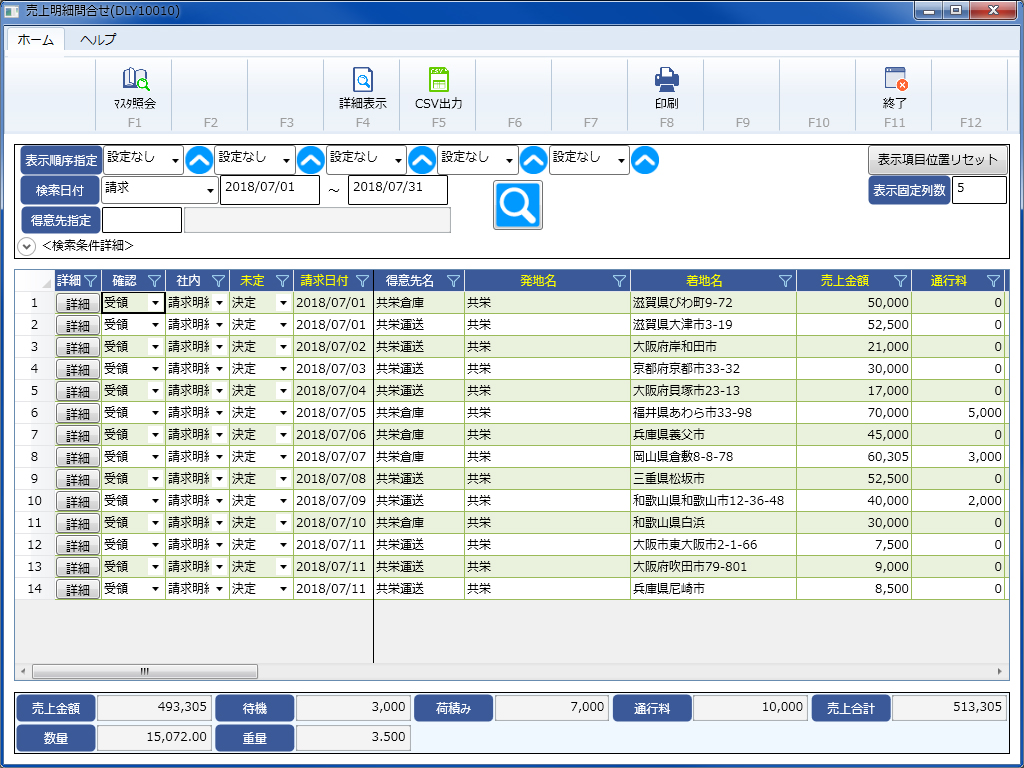The image size is (1024, 768).
Task: Open third 設定なし sort dropdown
Action: pos(366,160)
